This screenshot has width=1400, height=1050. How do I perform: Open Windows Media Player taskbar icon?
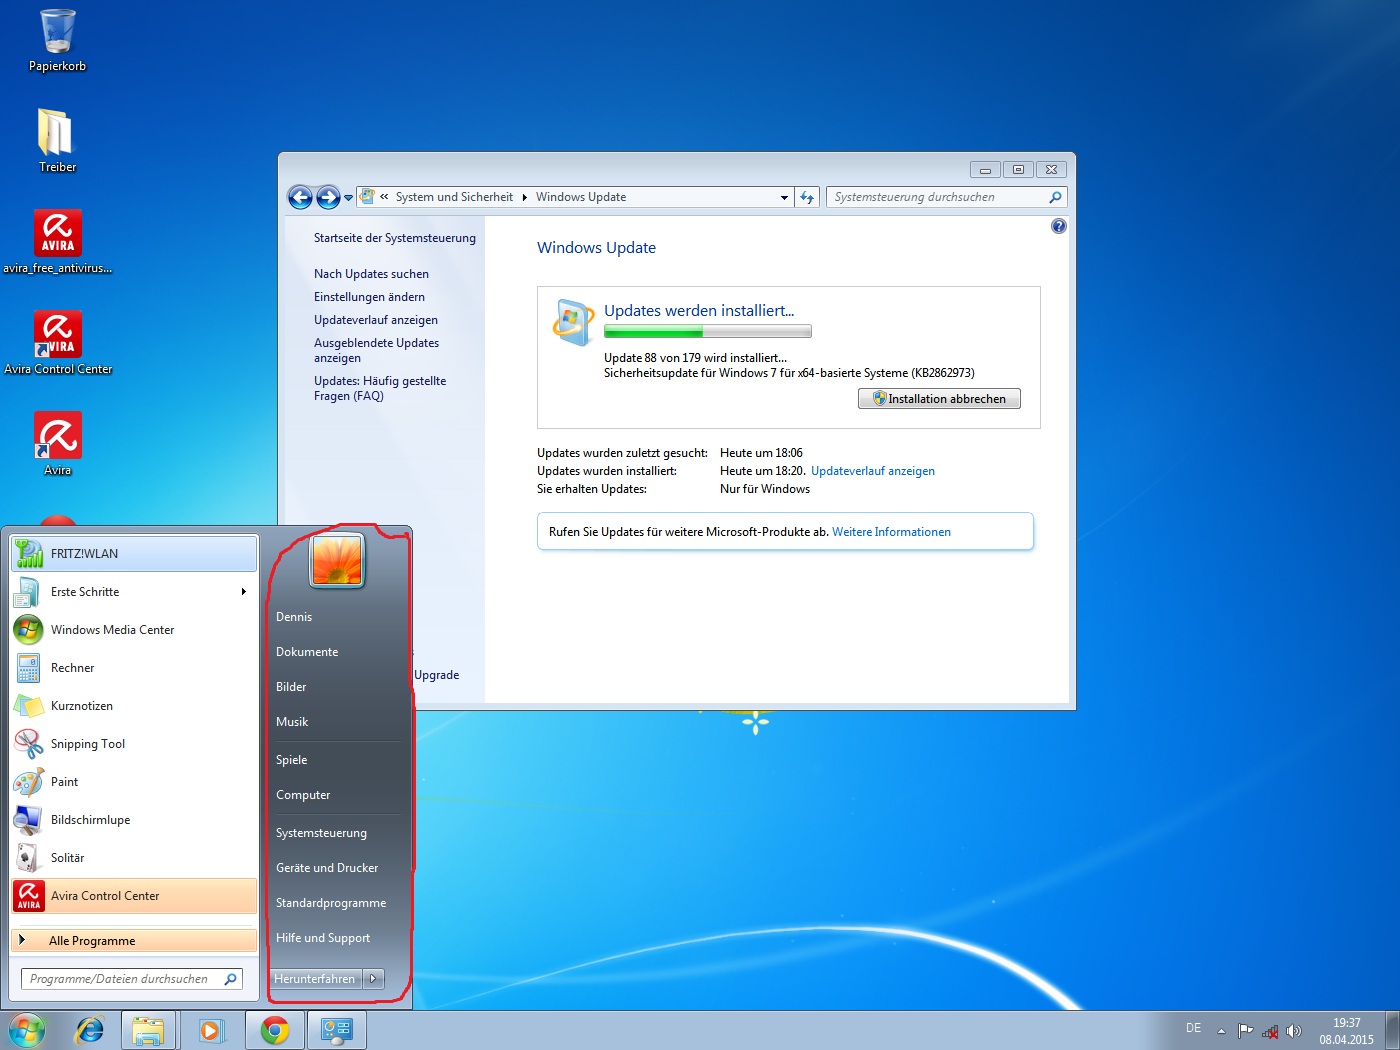coord(211,1030)
